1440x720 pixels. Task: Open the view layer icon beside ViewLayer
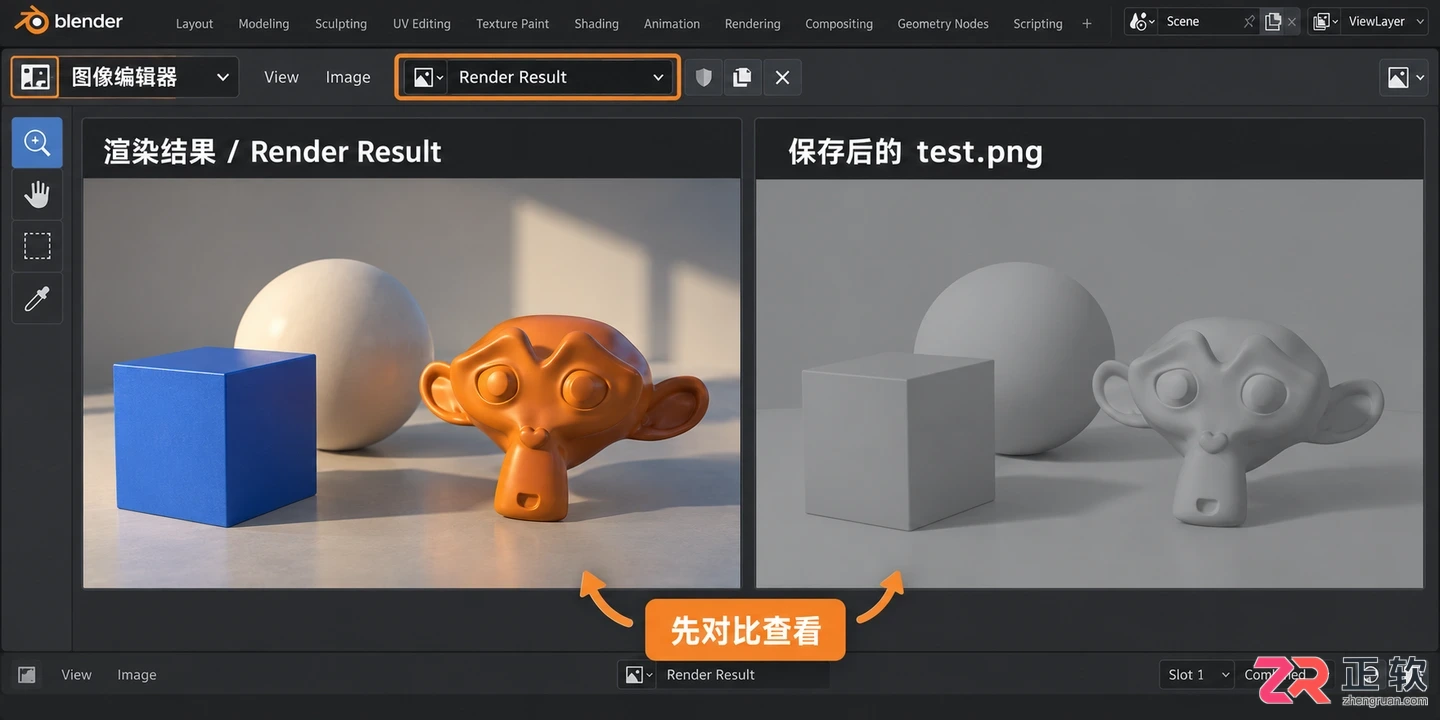coord(1324,21)
